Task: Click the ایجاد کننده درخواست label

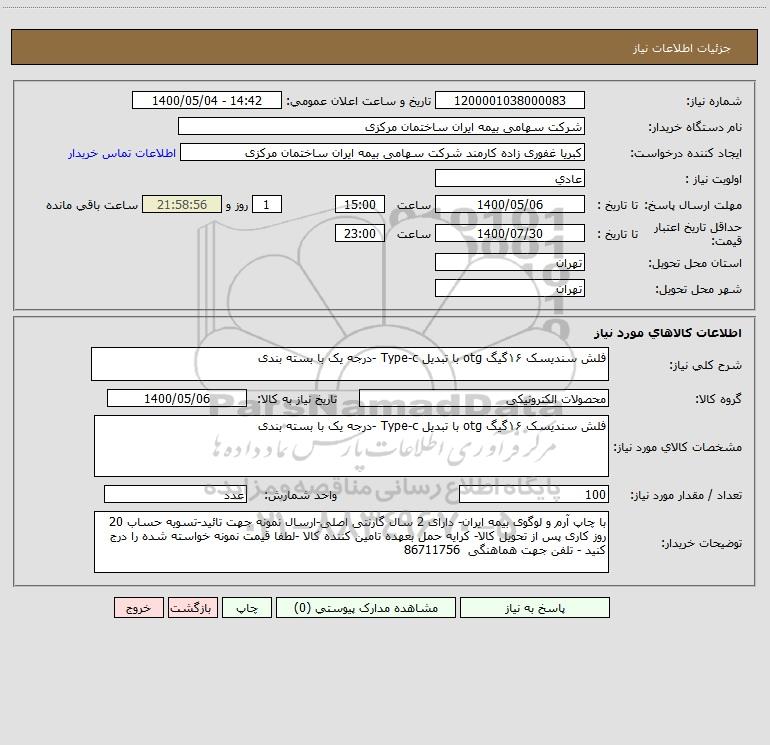Action: click(x=686, y=154)
